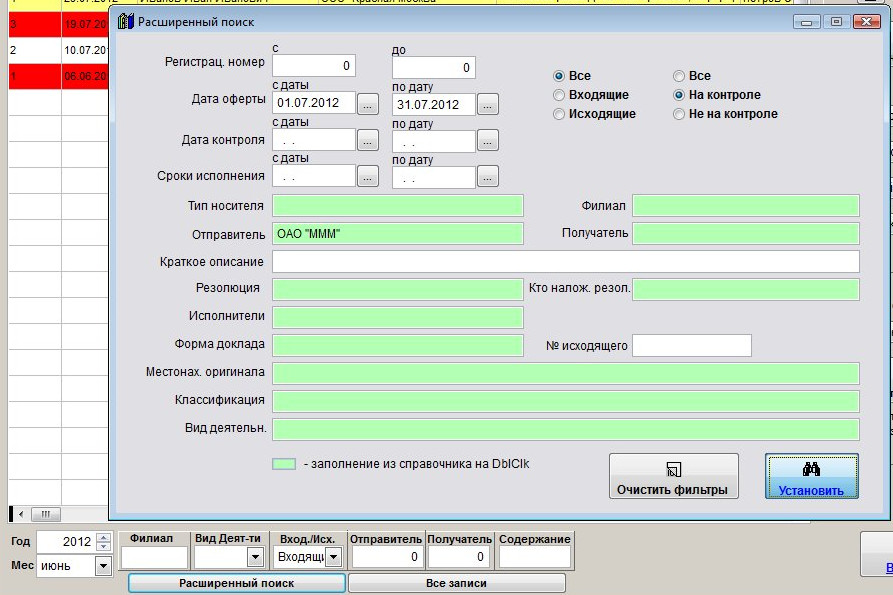
Task: Maximize the Расширенный поиск dialog
Action: (836, 22)
